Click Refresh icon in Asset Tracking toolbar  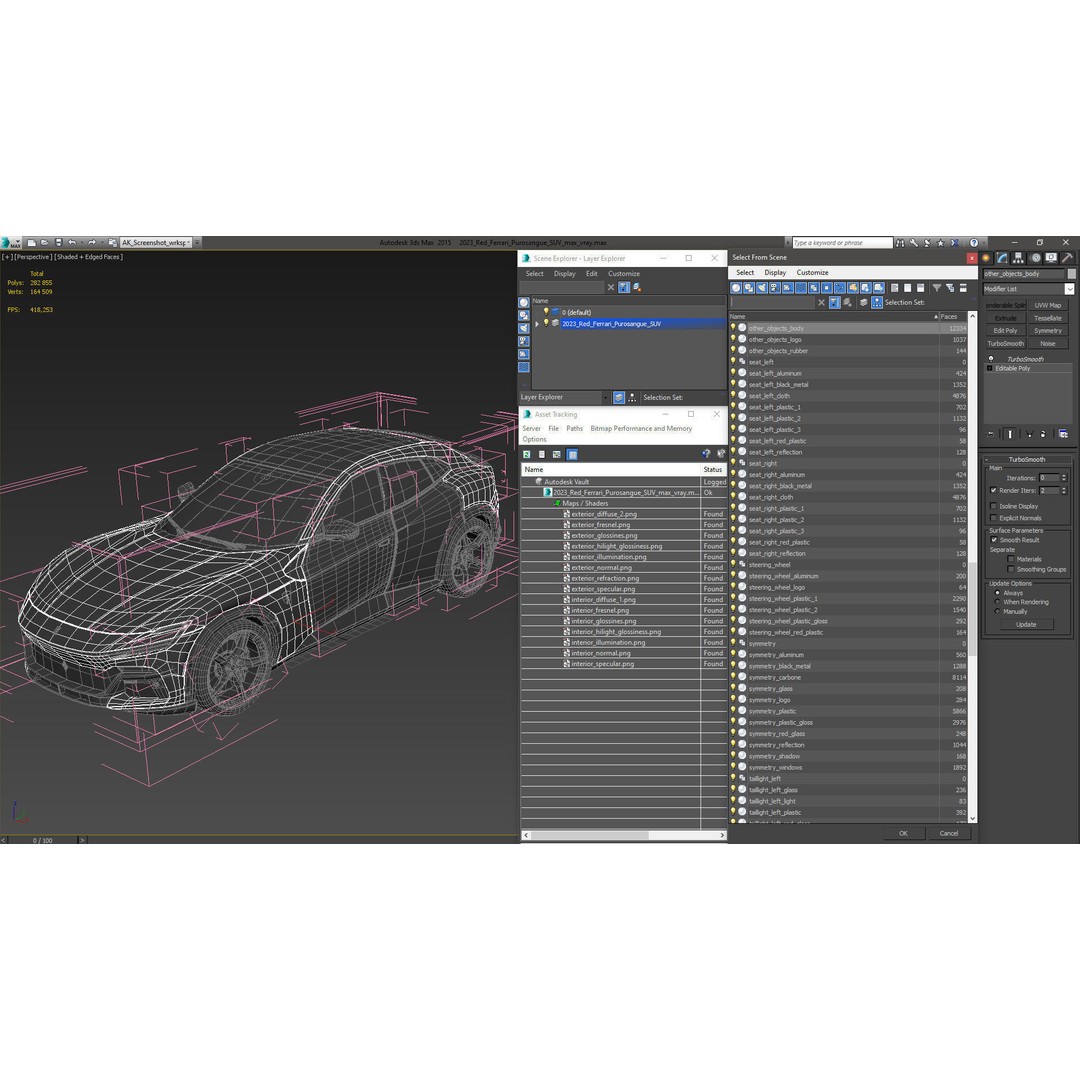(527, 455)
